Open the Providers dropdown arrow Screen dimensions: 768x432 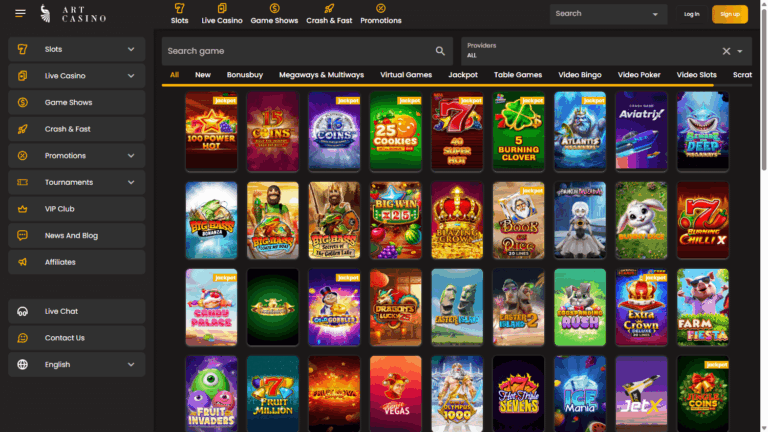740,51
